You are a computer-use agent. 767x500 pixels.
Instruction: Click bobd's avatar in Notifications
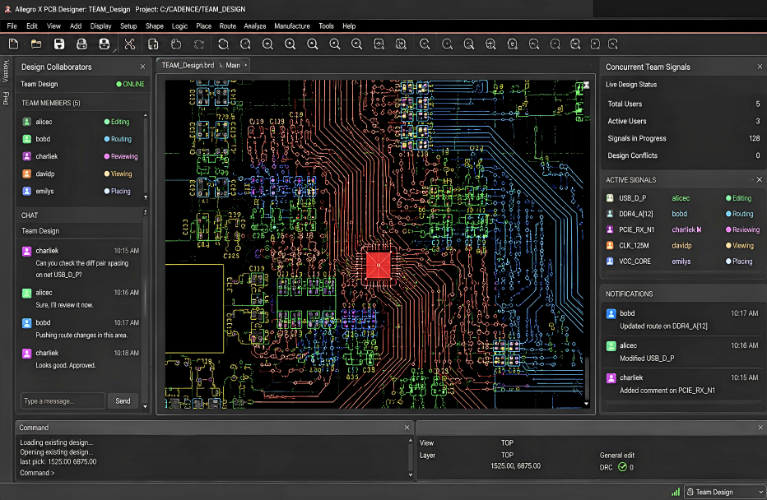pos(611,314)
